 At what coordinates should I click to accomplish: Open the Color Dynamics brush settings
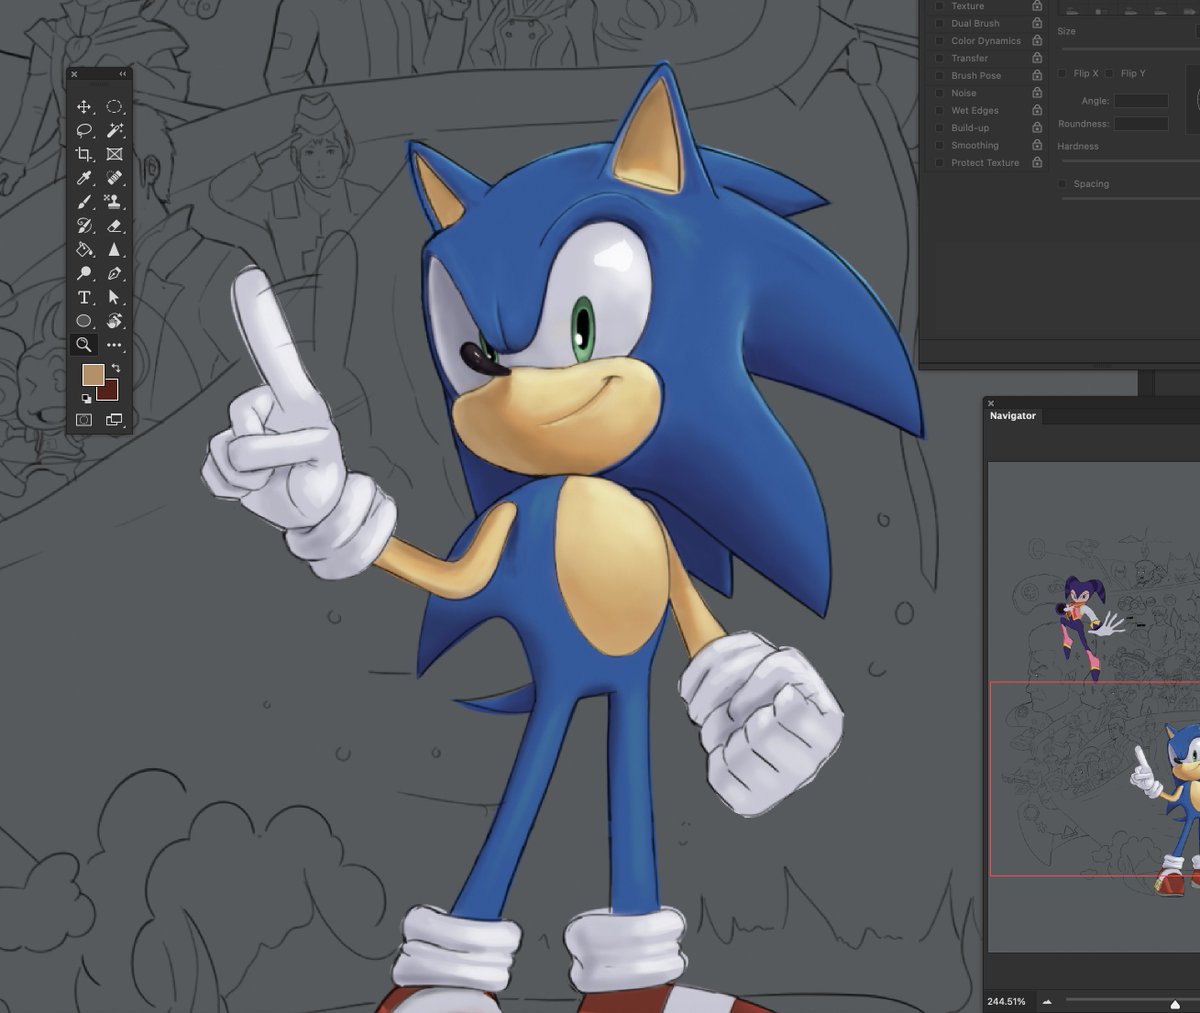[986, 41]
